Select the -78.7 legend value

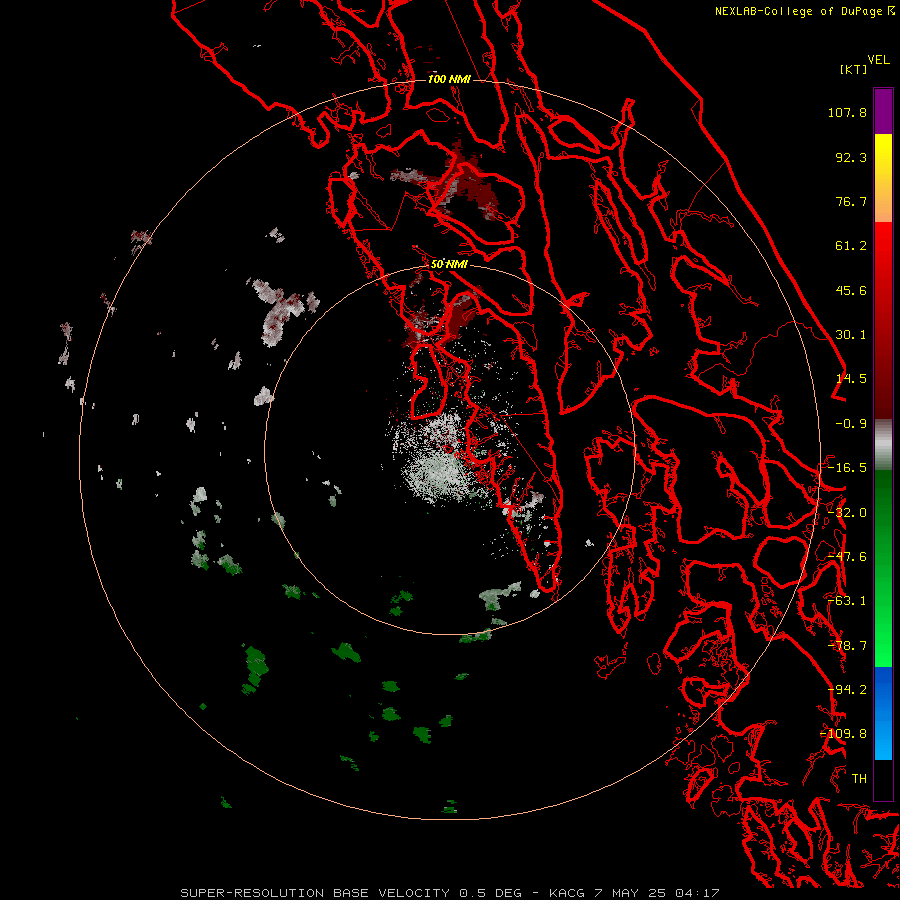click(847, 646)
